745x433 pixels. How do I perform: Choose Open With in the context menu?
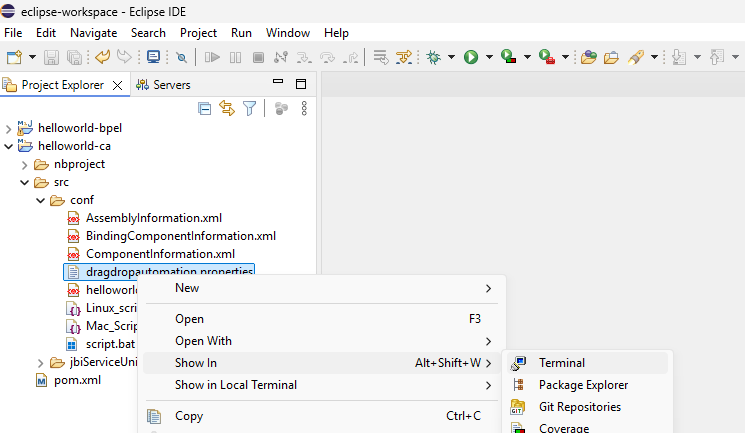click(321, 341)
